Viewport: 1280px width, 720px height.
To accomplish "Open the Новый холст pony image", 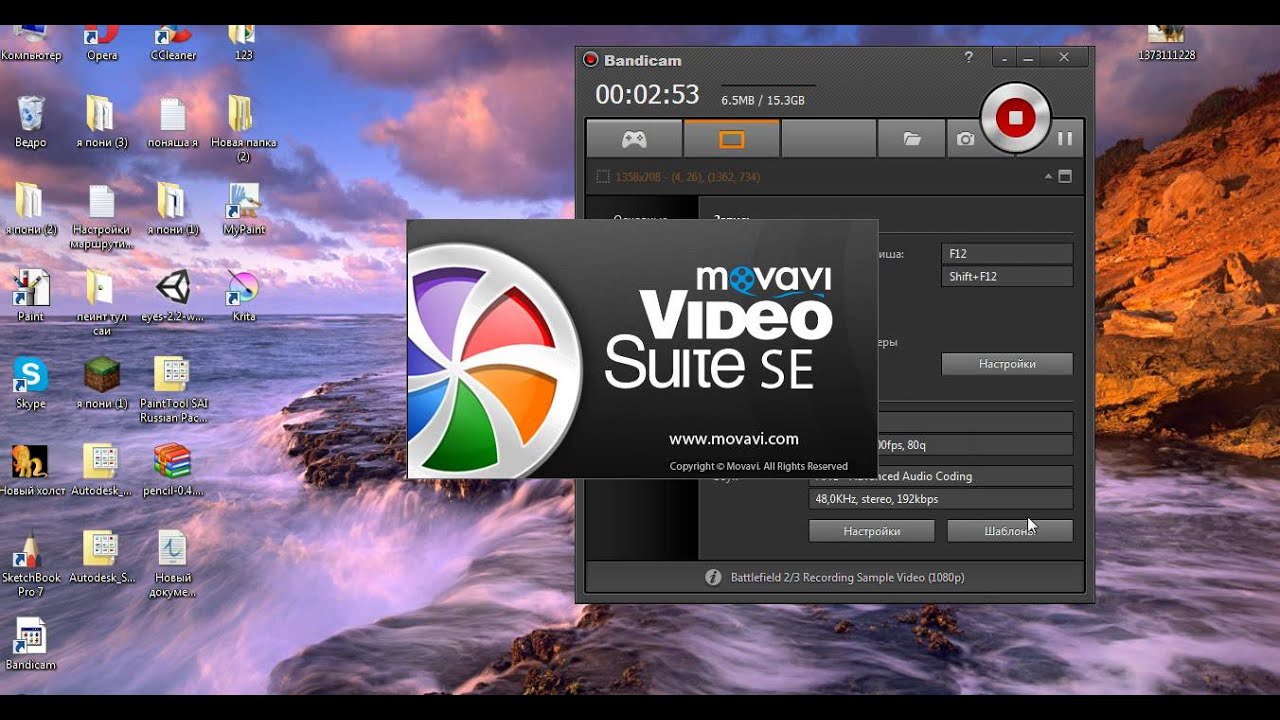I will pyautogui.click(x=31, y=470).
